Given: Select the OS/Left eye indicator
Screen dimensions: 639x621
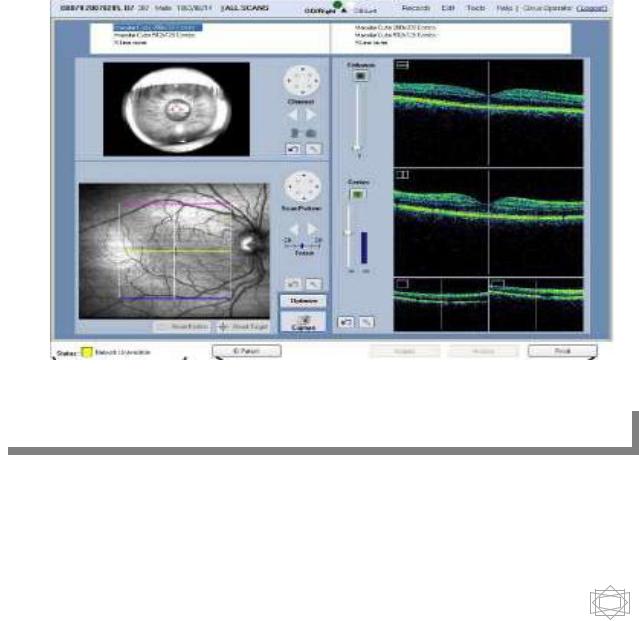Looking at the screenshot, I should pyautogui.click(x=365, y=11).
